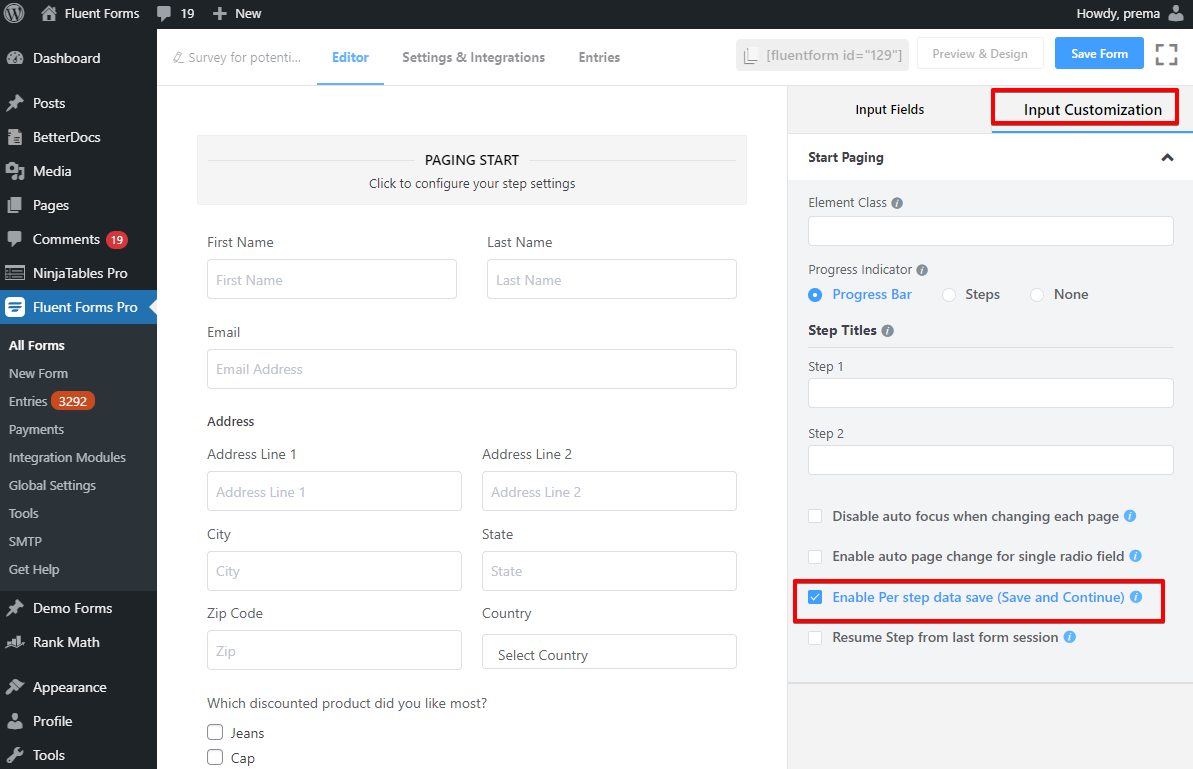1193x769 pixels.
Task: Check Resume Step from last form session
Action: 815,637
